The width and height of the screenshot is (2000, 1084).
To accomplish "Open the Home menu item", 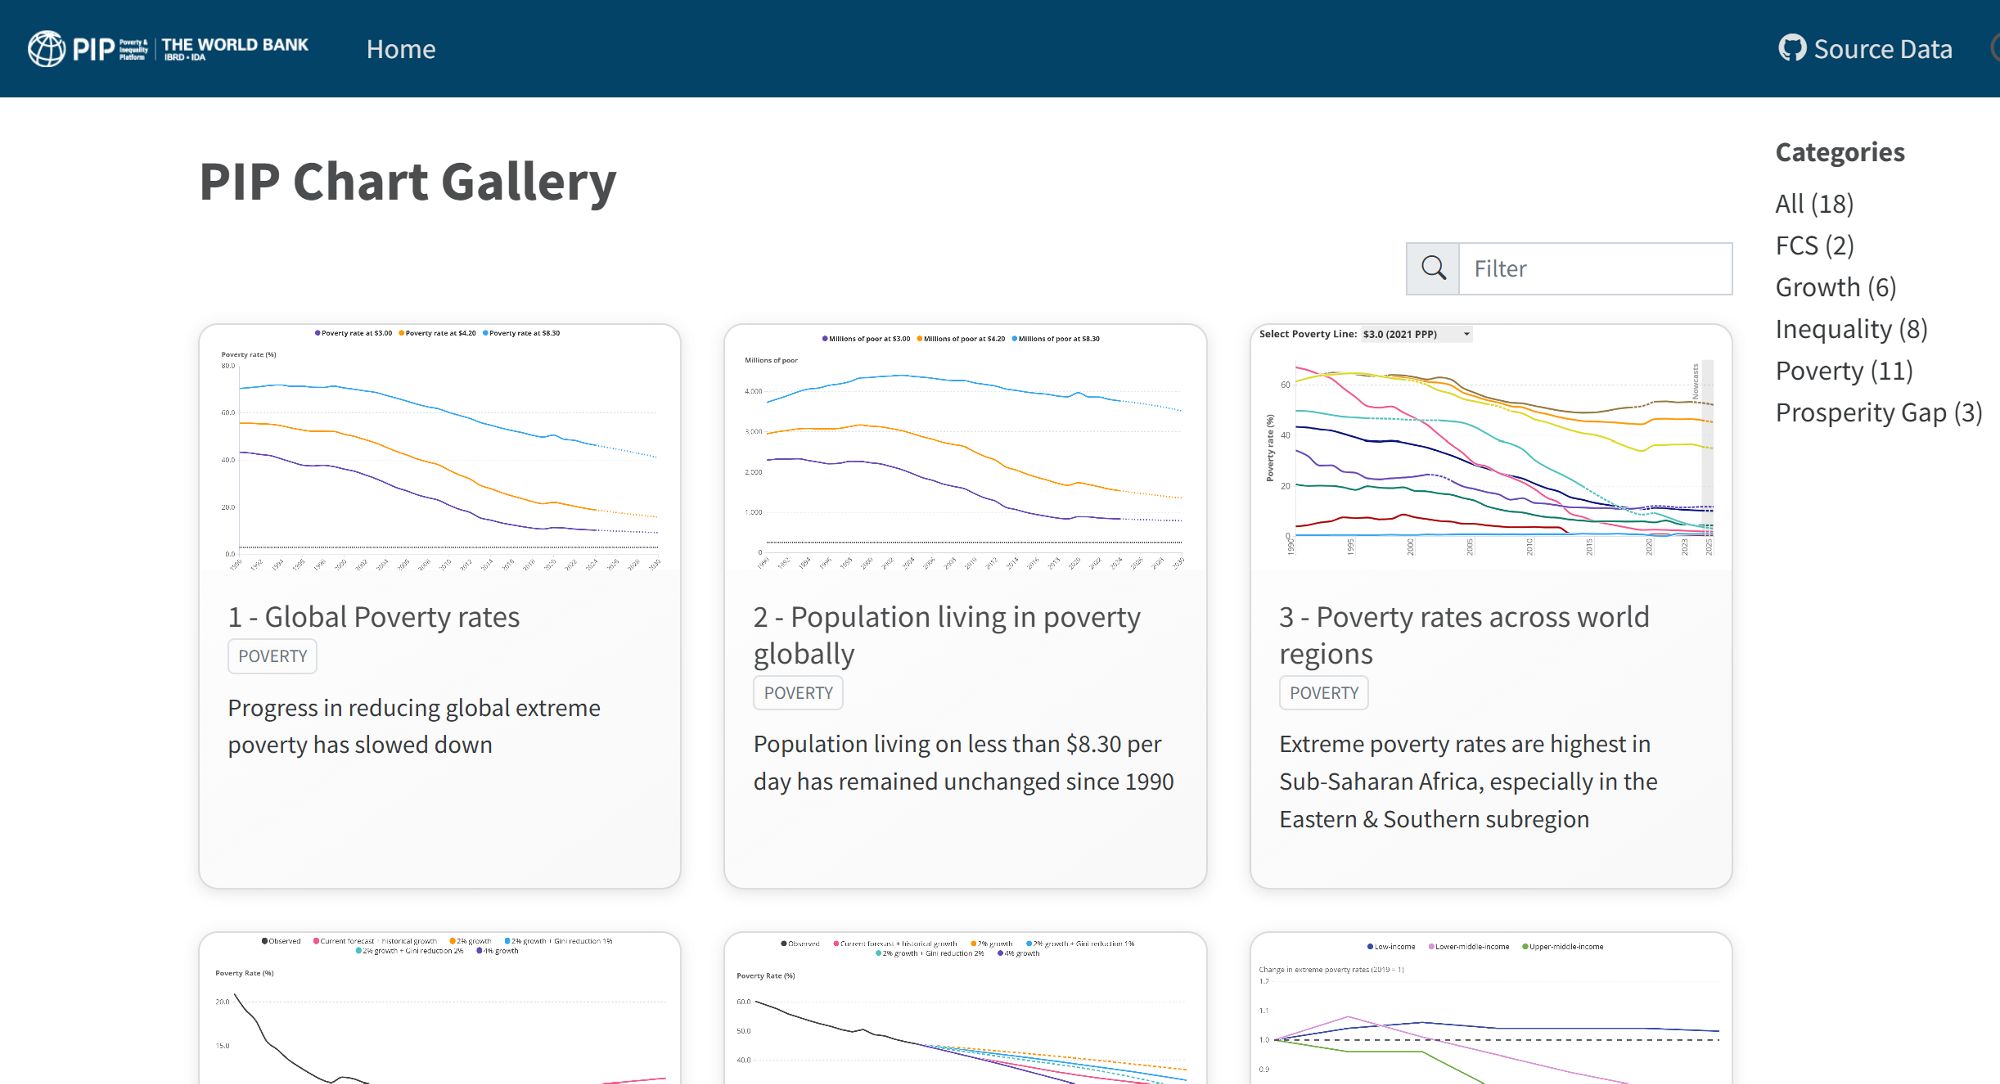I will pyautogui.click(x=400, y=49).
